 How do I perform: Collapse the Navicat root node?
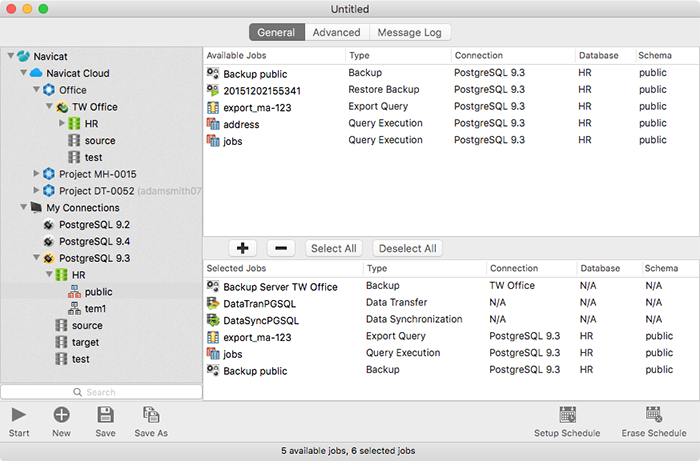pos(11,56)
